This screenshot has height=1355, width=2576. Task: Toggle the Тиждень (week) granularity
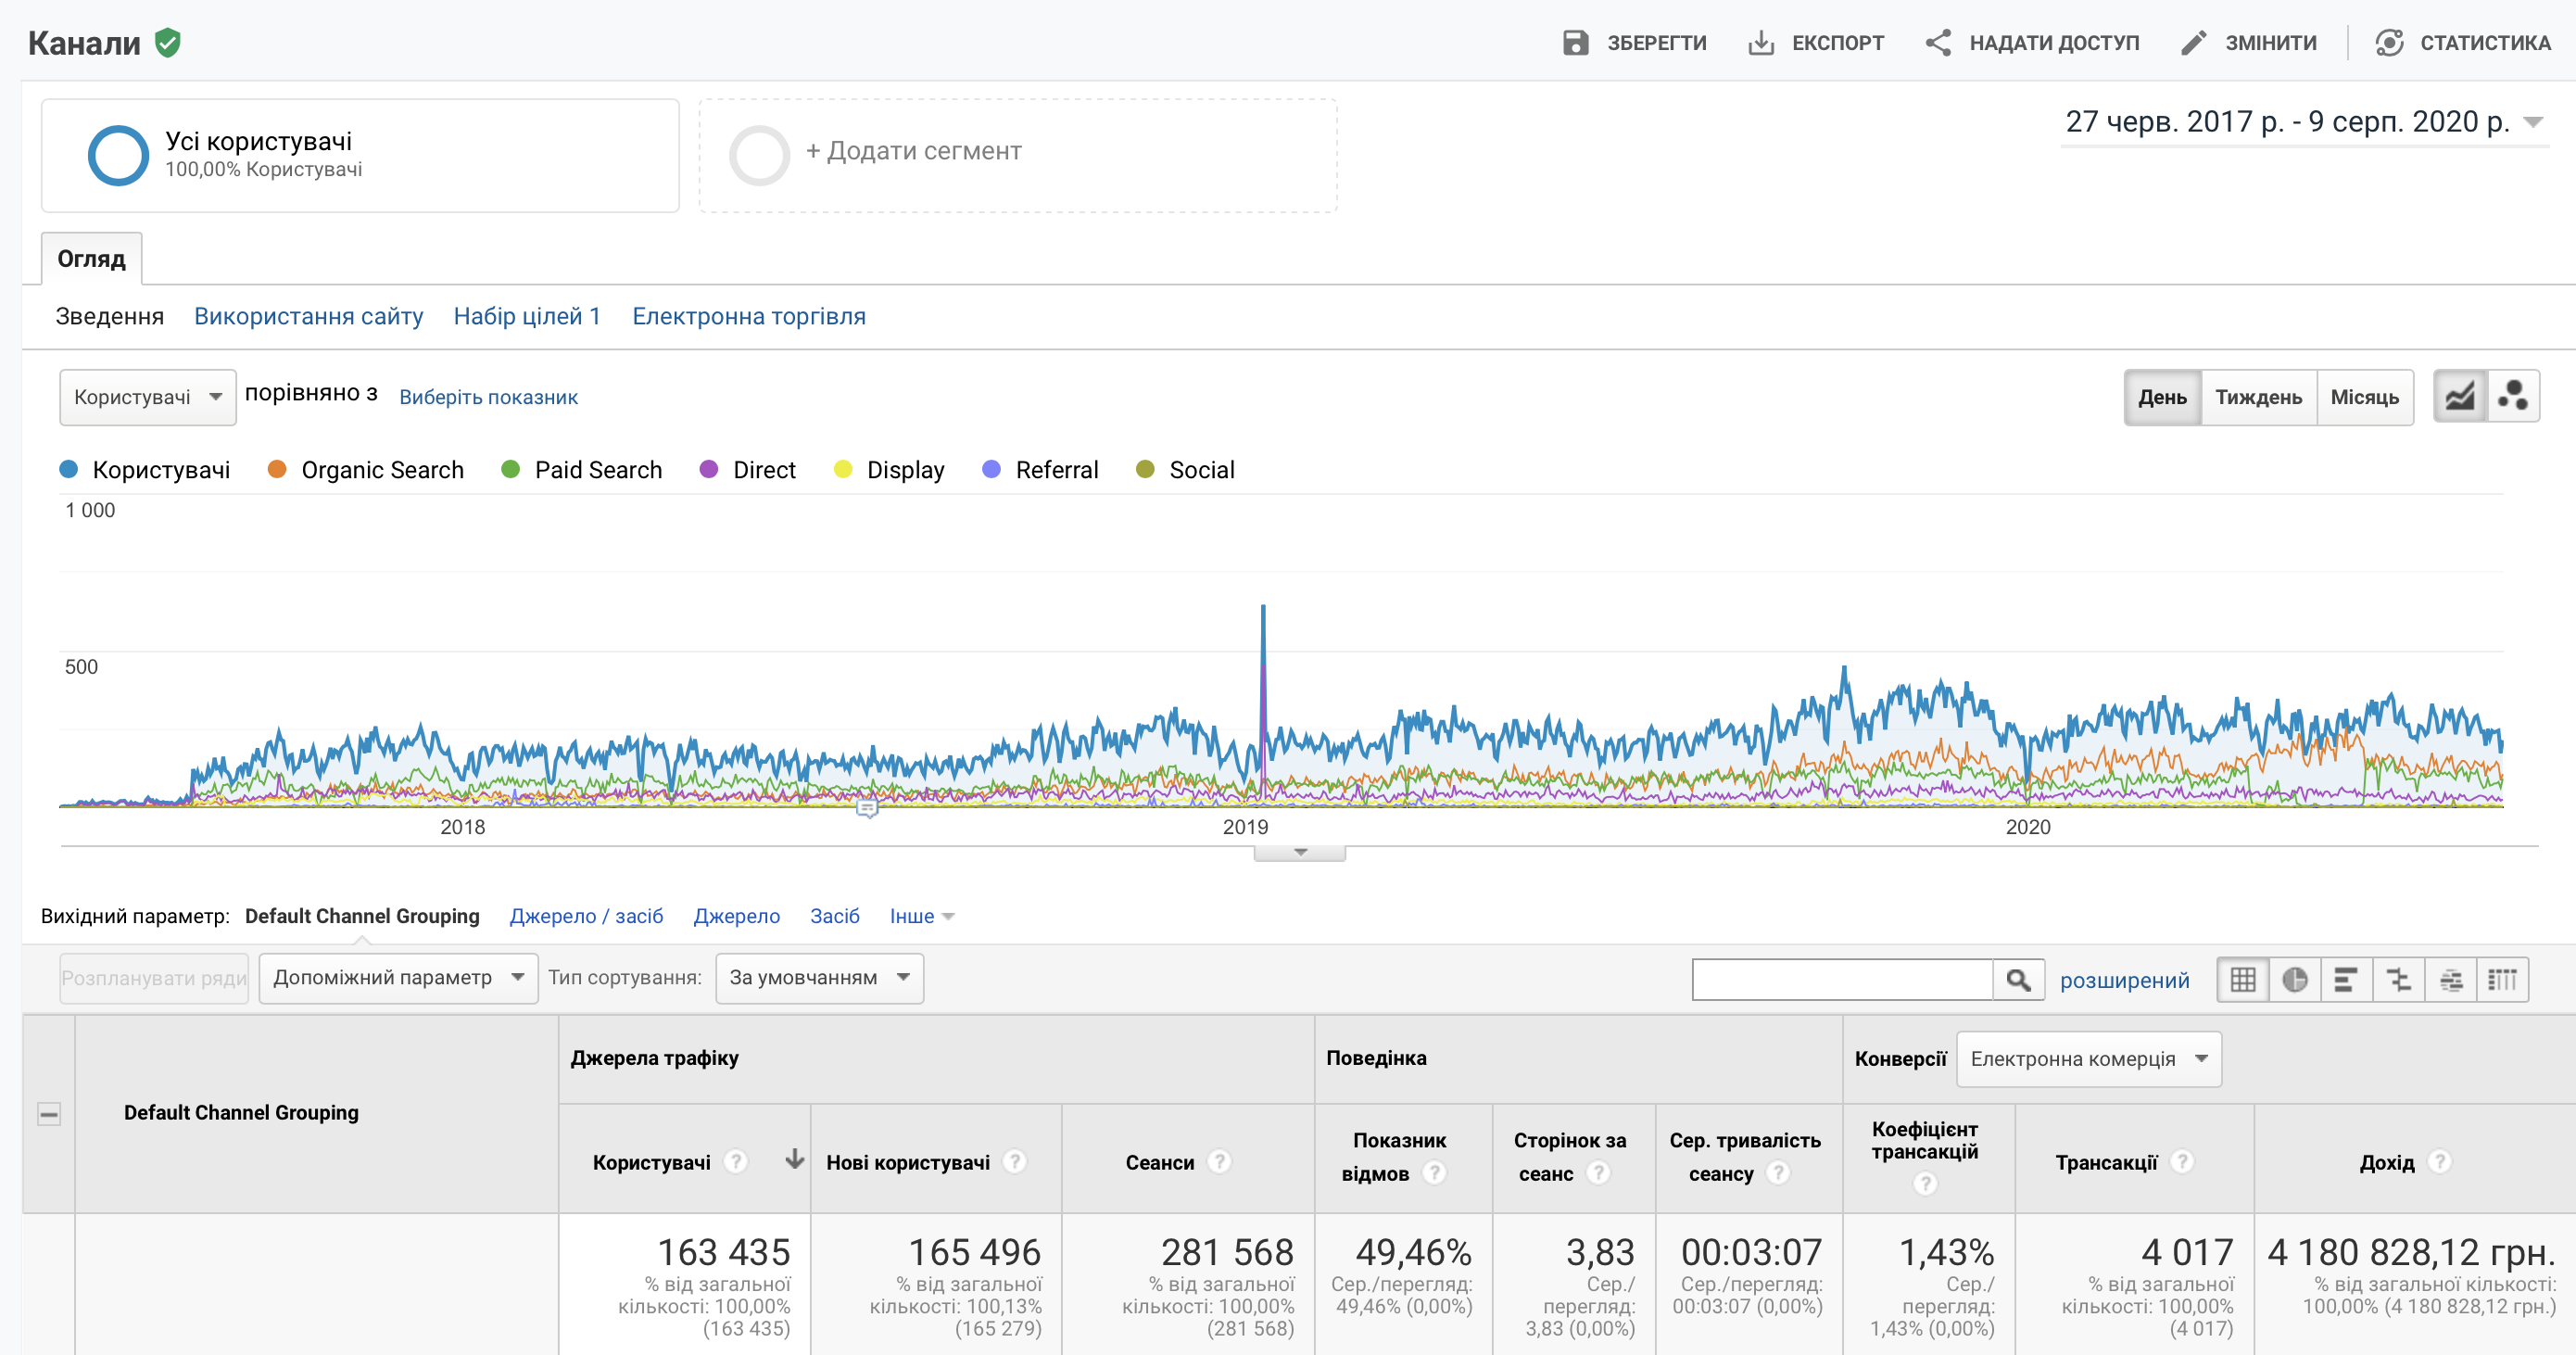(x=2258, y=397)
